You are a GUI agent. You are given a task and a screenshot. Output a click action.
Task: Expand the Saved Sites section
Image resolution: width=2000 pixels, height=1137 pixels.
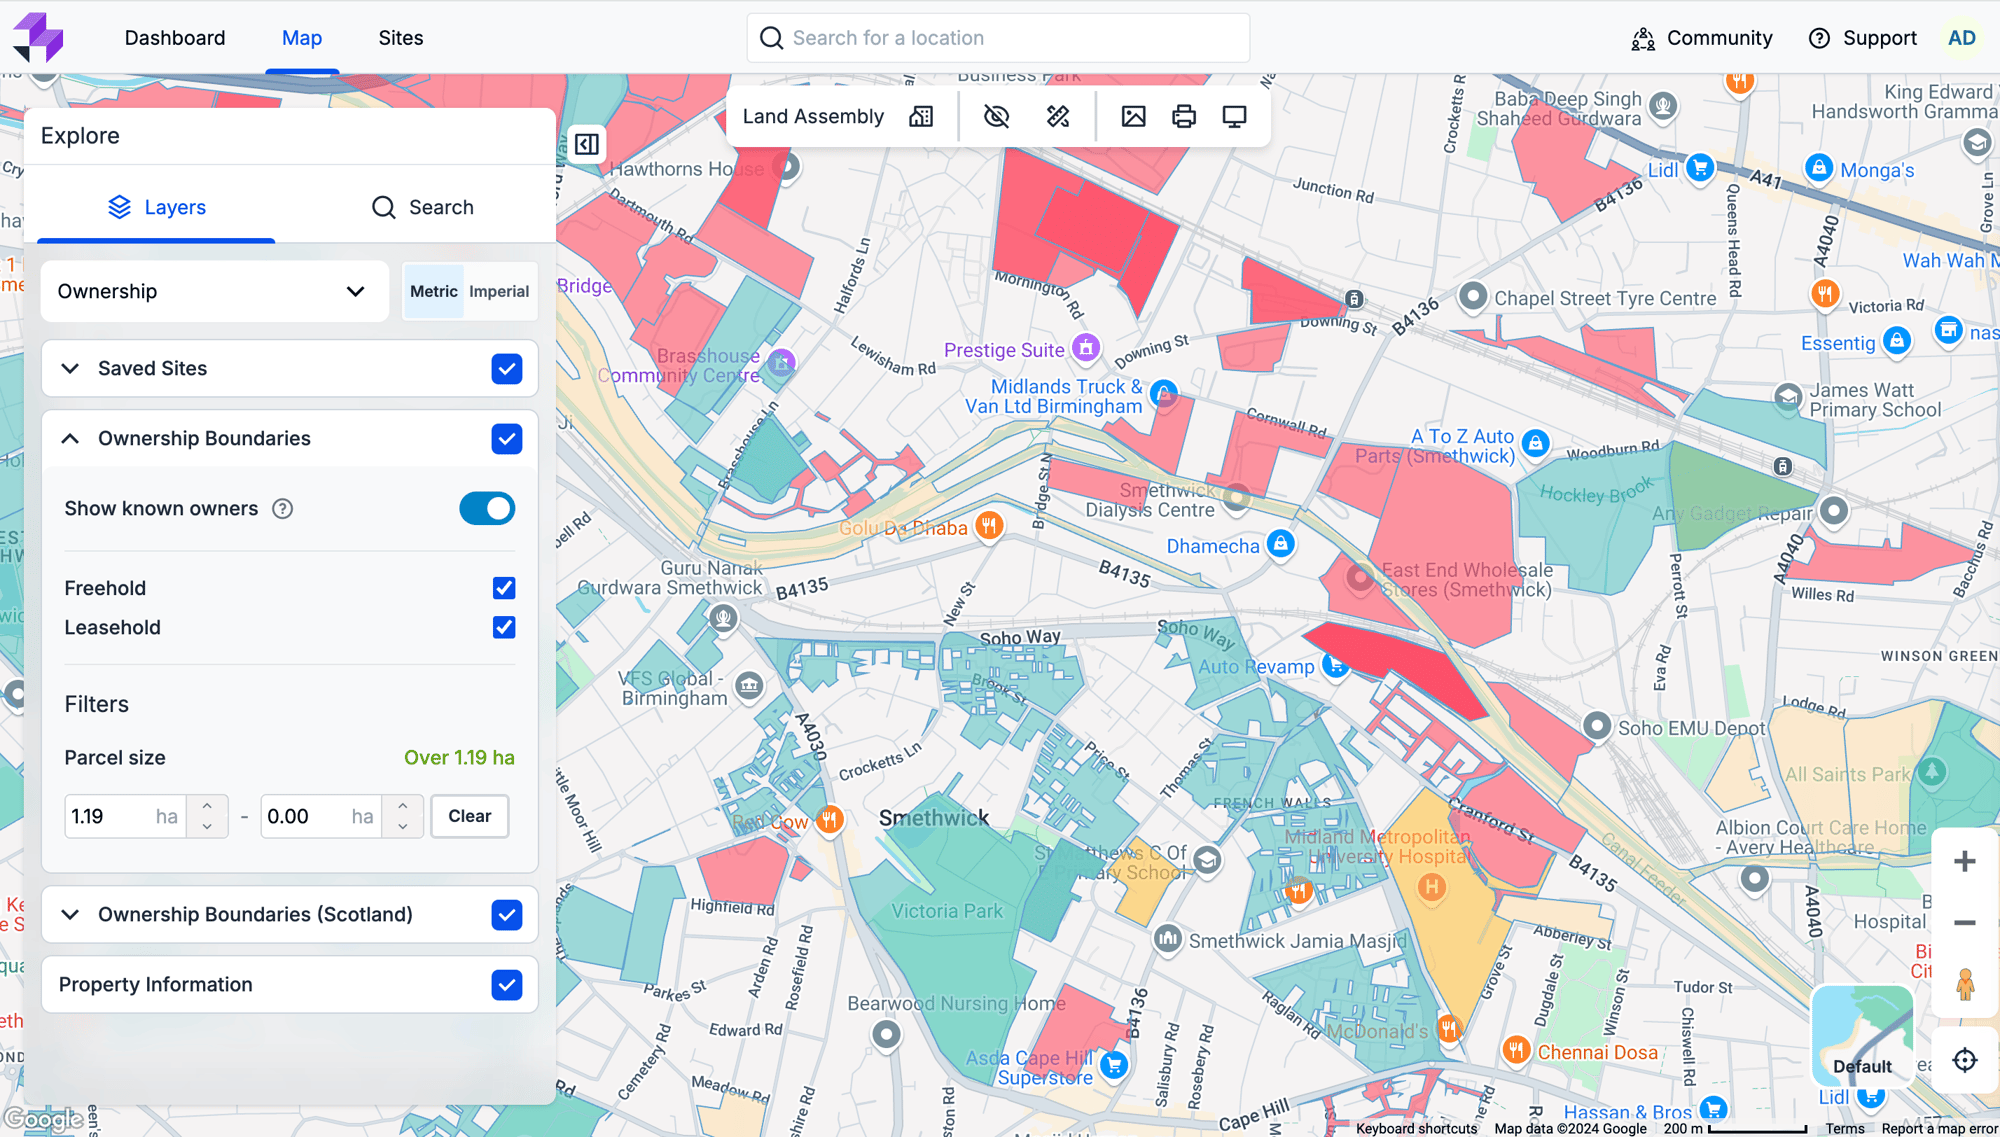click(70, 369)
